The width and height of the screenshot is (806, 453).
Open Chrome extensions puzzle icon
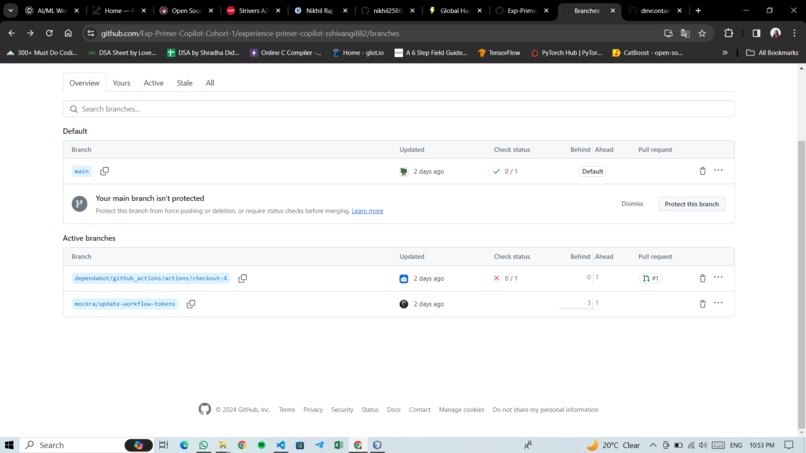point(728,33)
